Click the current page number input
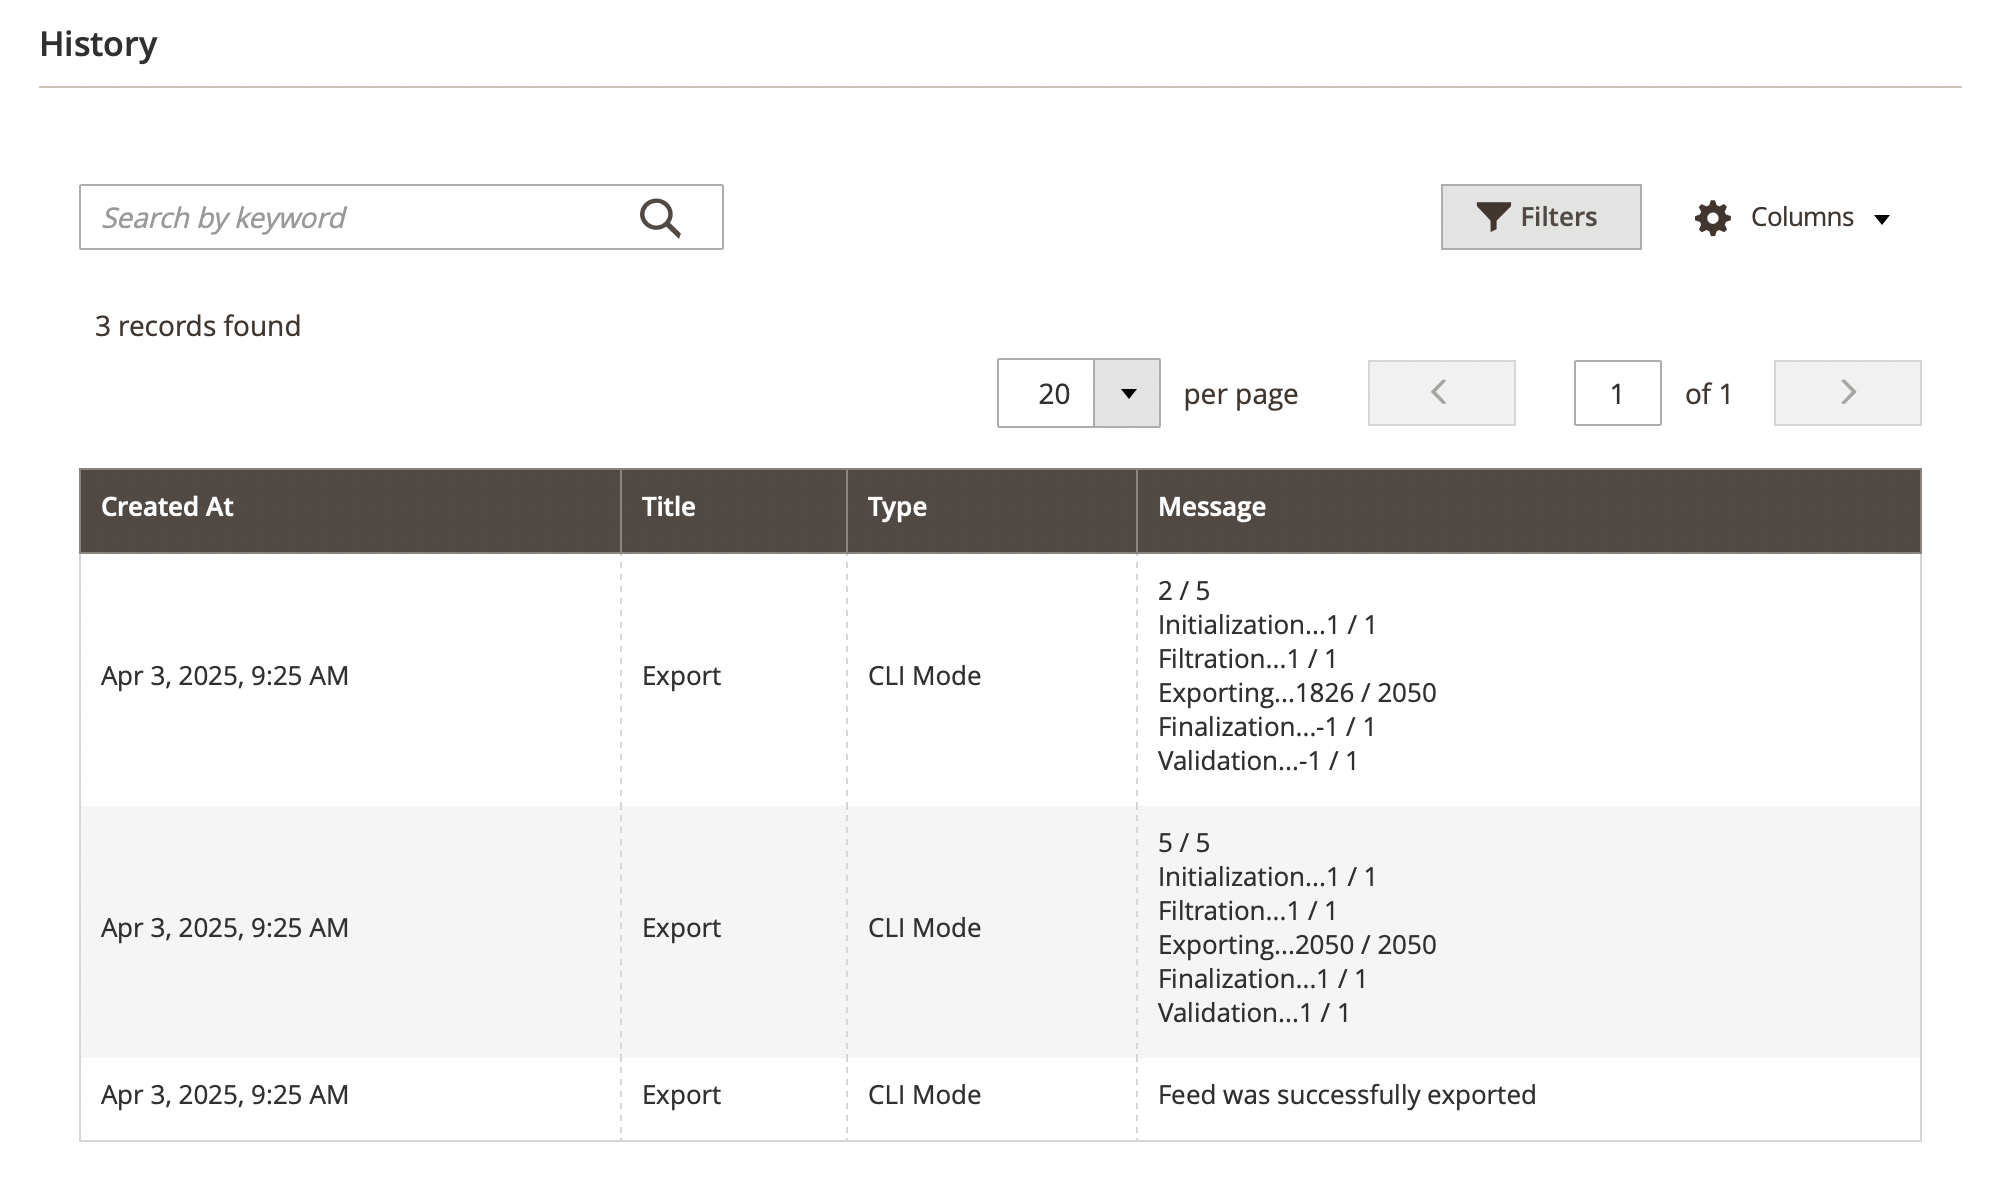Image resolution: width=1996 pixels, height=1198 pixels. [1617, 393]
